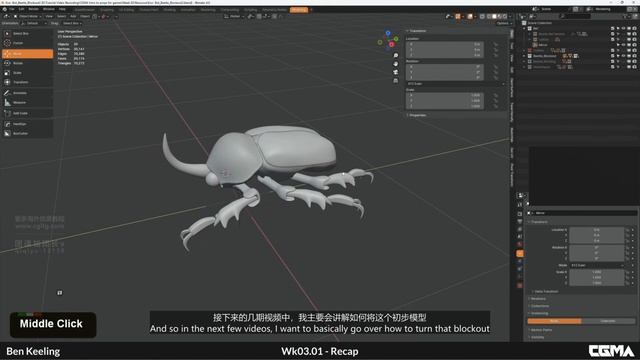
Task: Click the pan view hand icon
Action: pyautogui.click(x=396, y=64)
